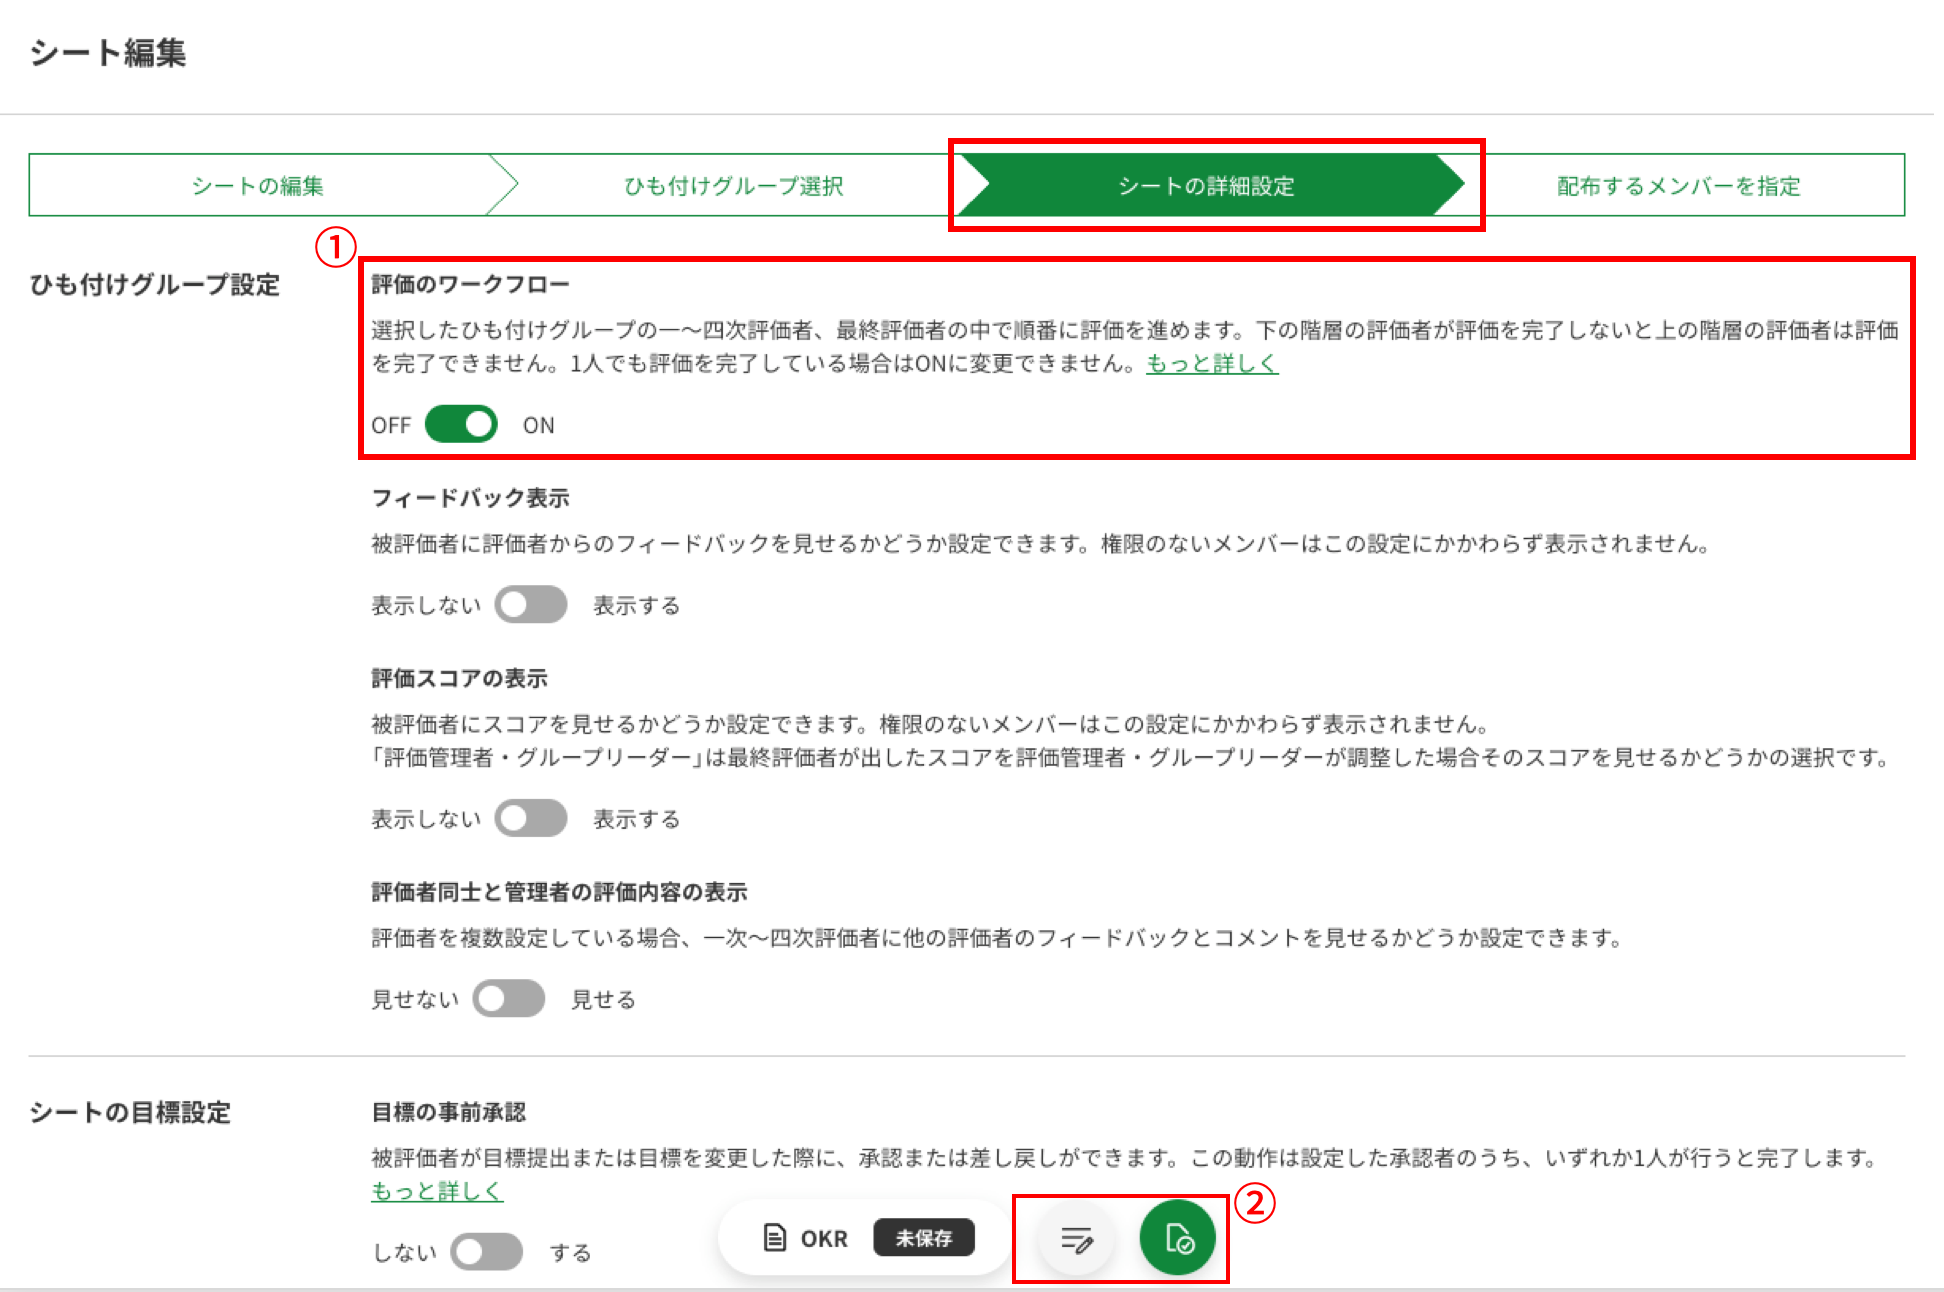Click the document icon beside OKR
The height and width of the screenshot is (1292, 1944).
coord(774,1238)
